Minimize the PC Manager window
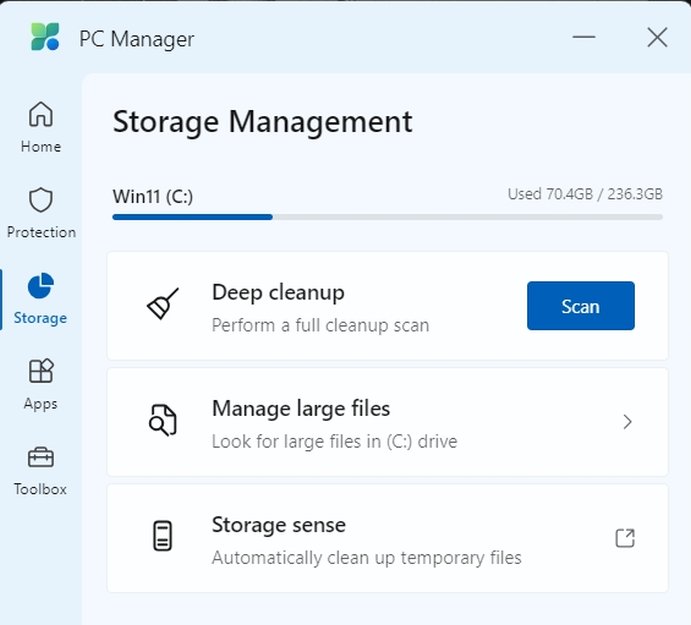Viewport: 691px width, 625px height. point(584,38)
